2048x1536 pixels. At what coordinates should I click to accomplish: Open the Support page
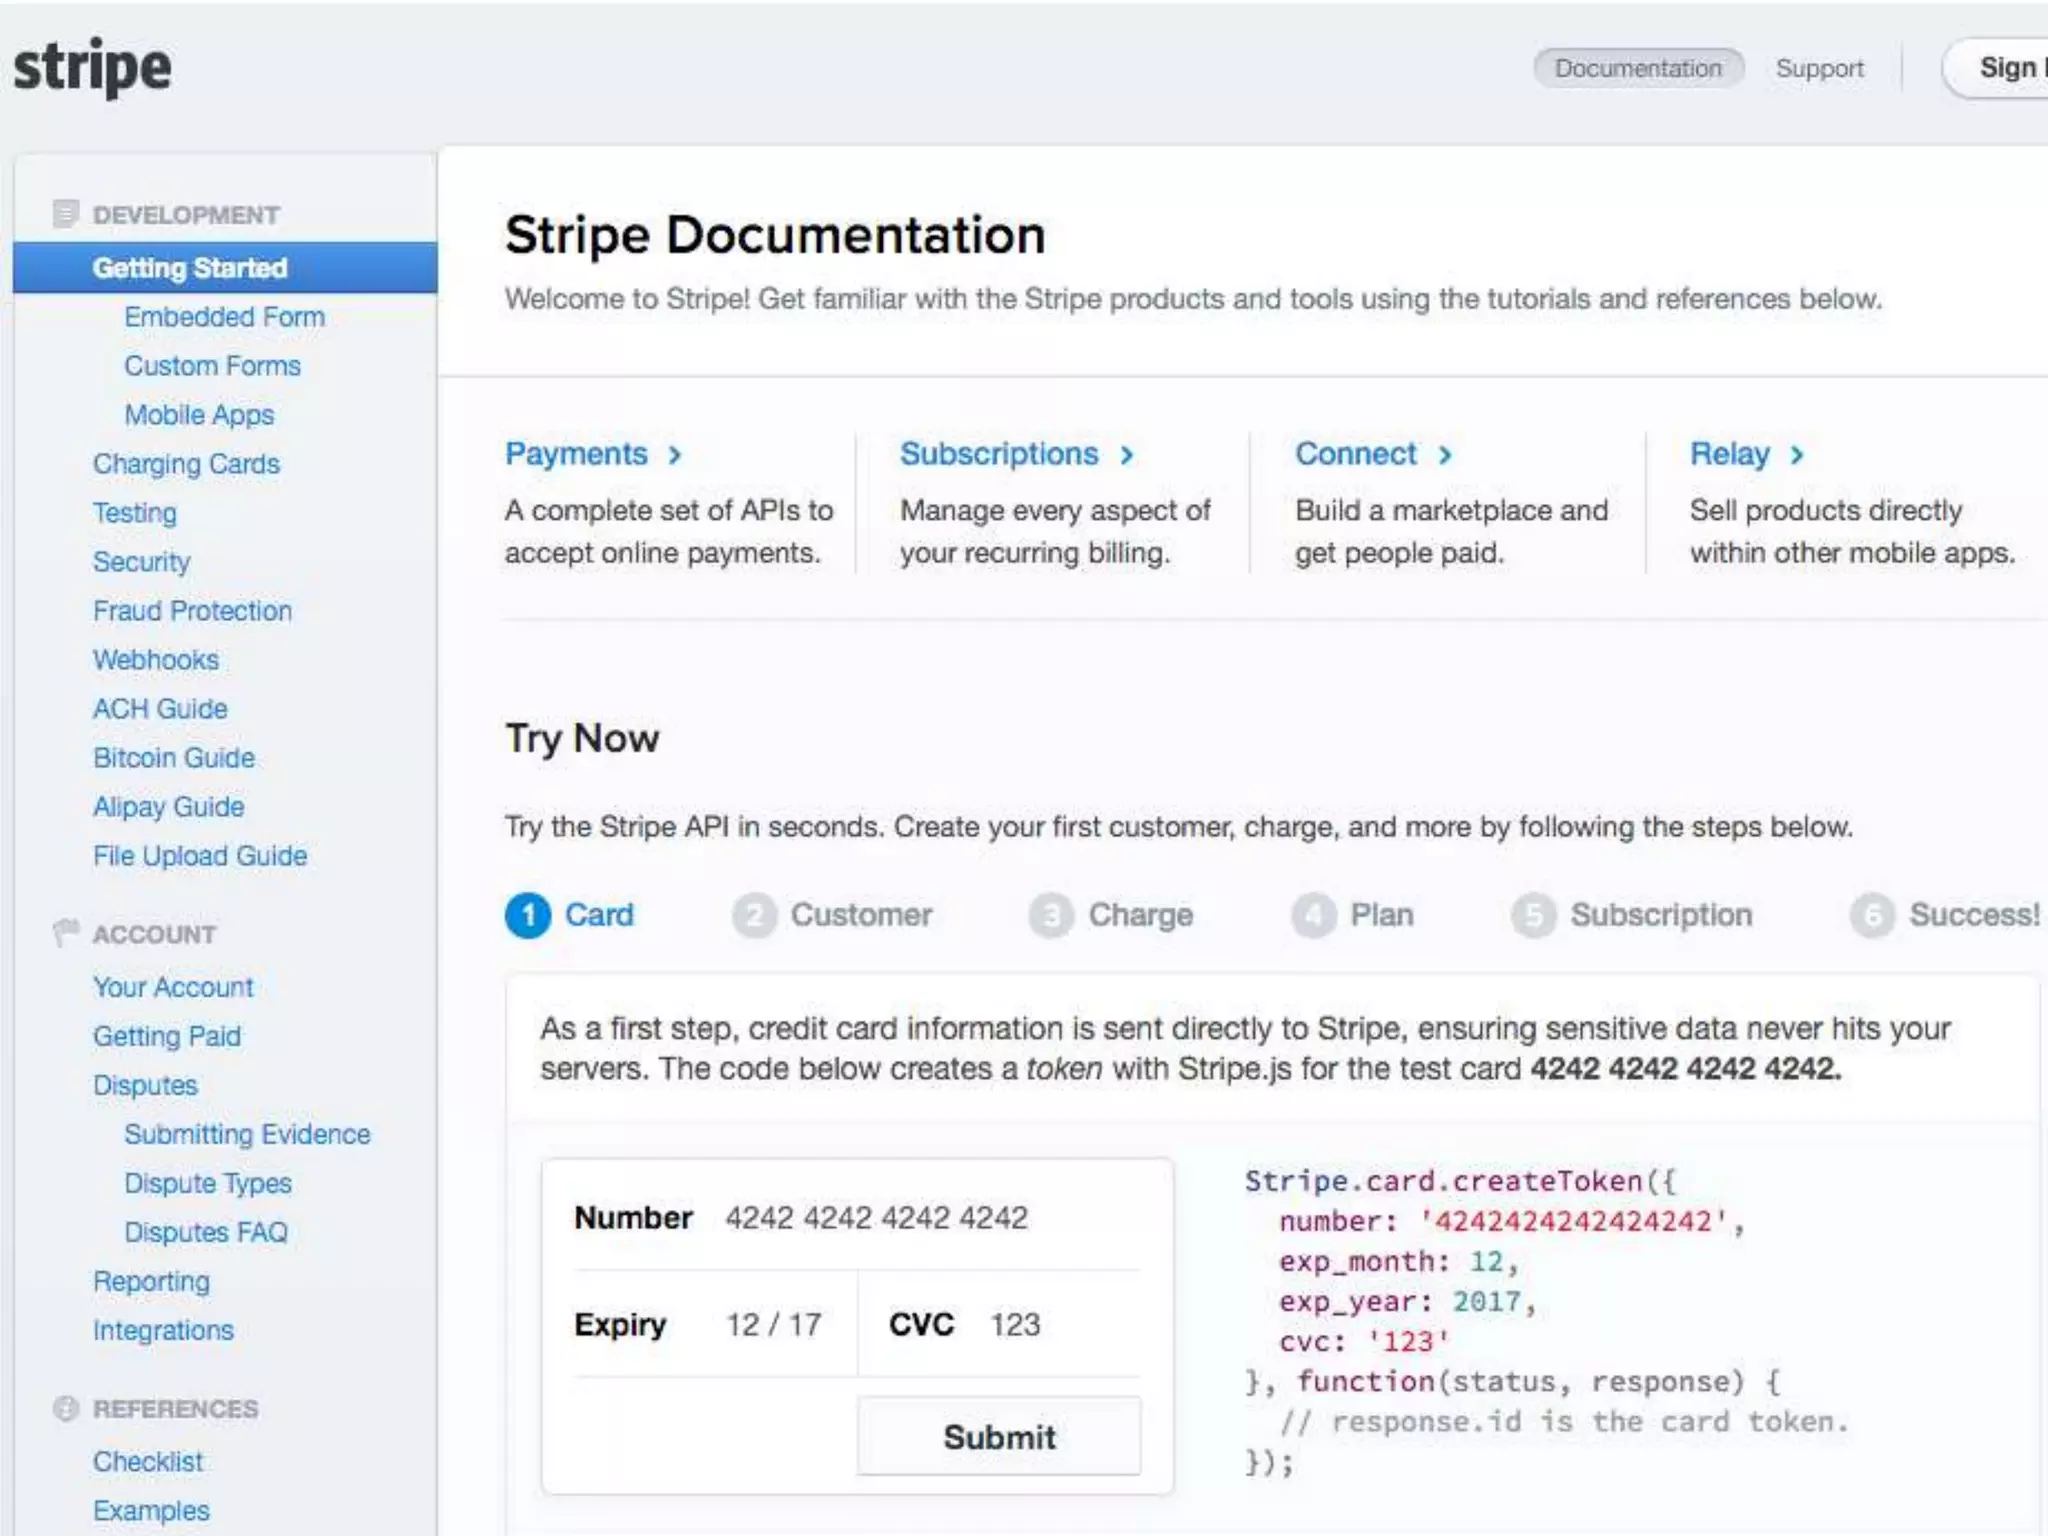[x=1819, y=68]
